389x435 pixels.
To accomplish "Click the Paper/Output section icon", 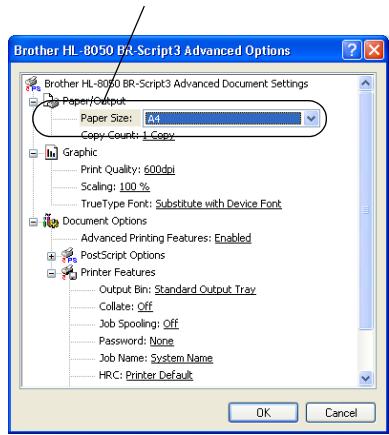I will coord(51,101).
